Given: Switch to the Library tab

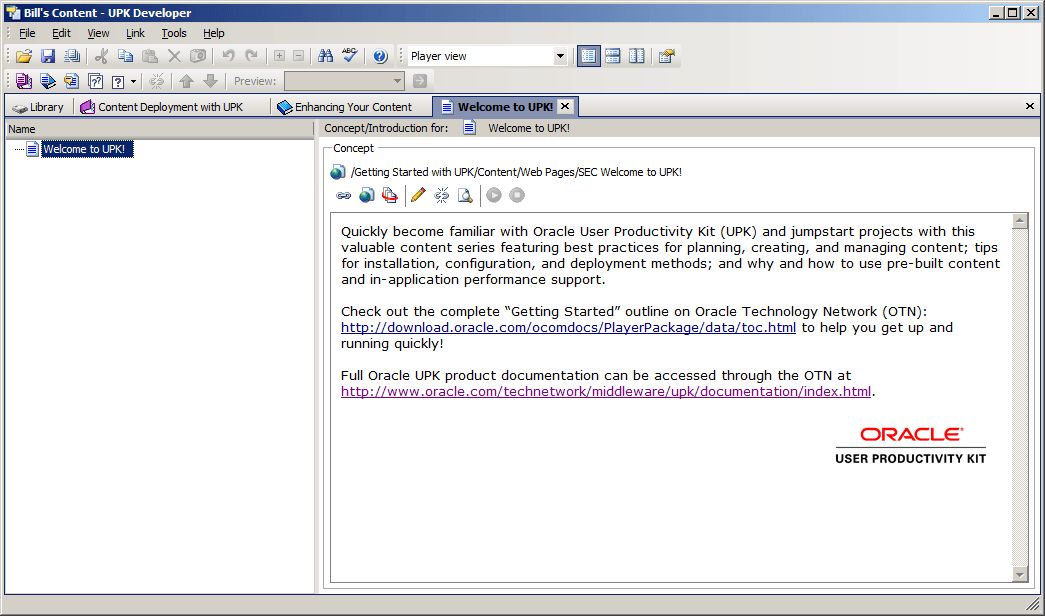Looking at the screenshot, I should [x=38, y=106].
